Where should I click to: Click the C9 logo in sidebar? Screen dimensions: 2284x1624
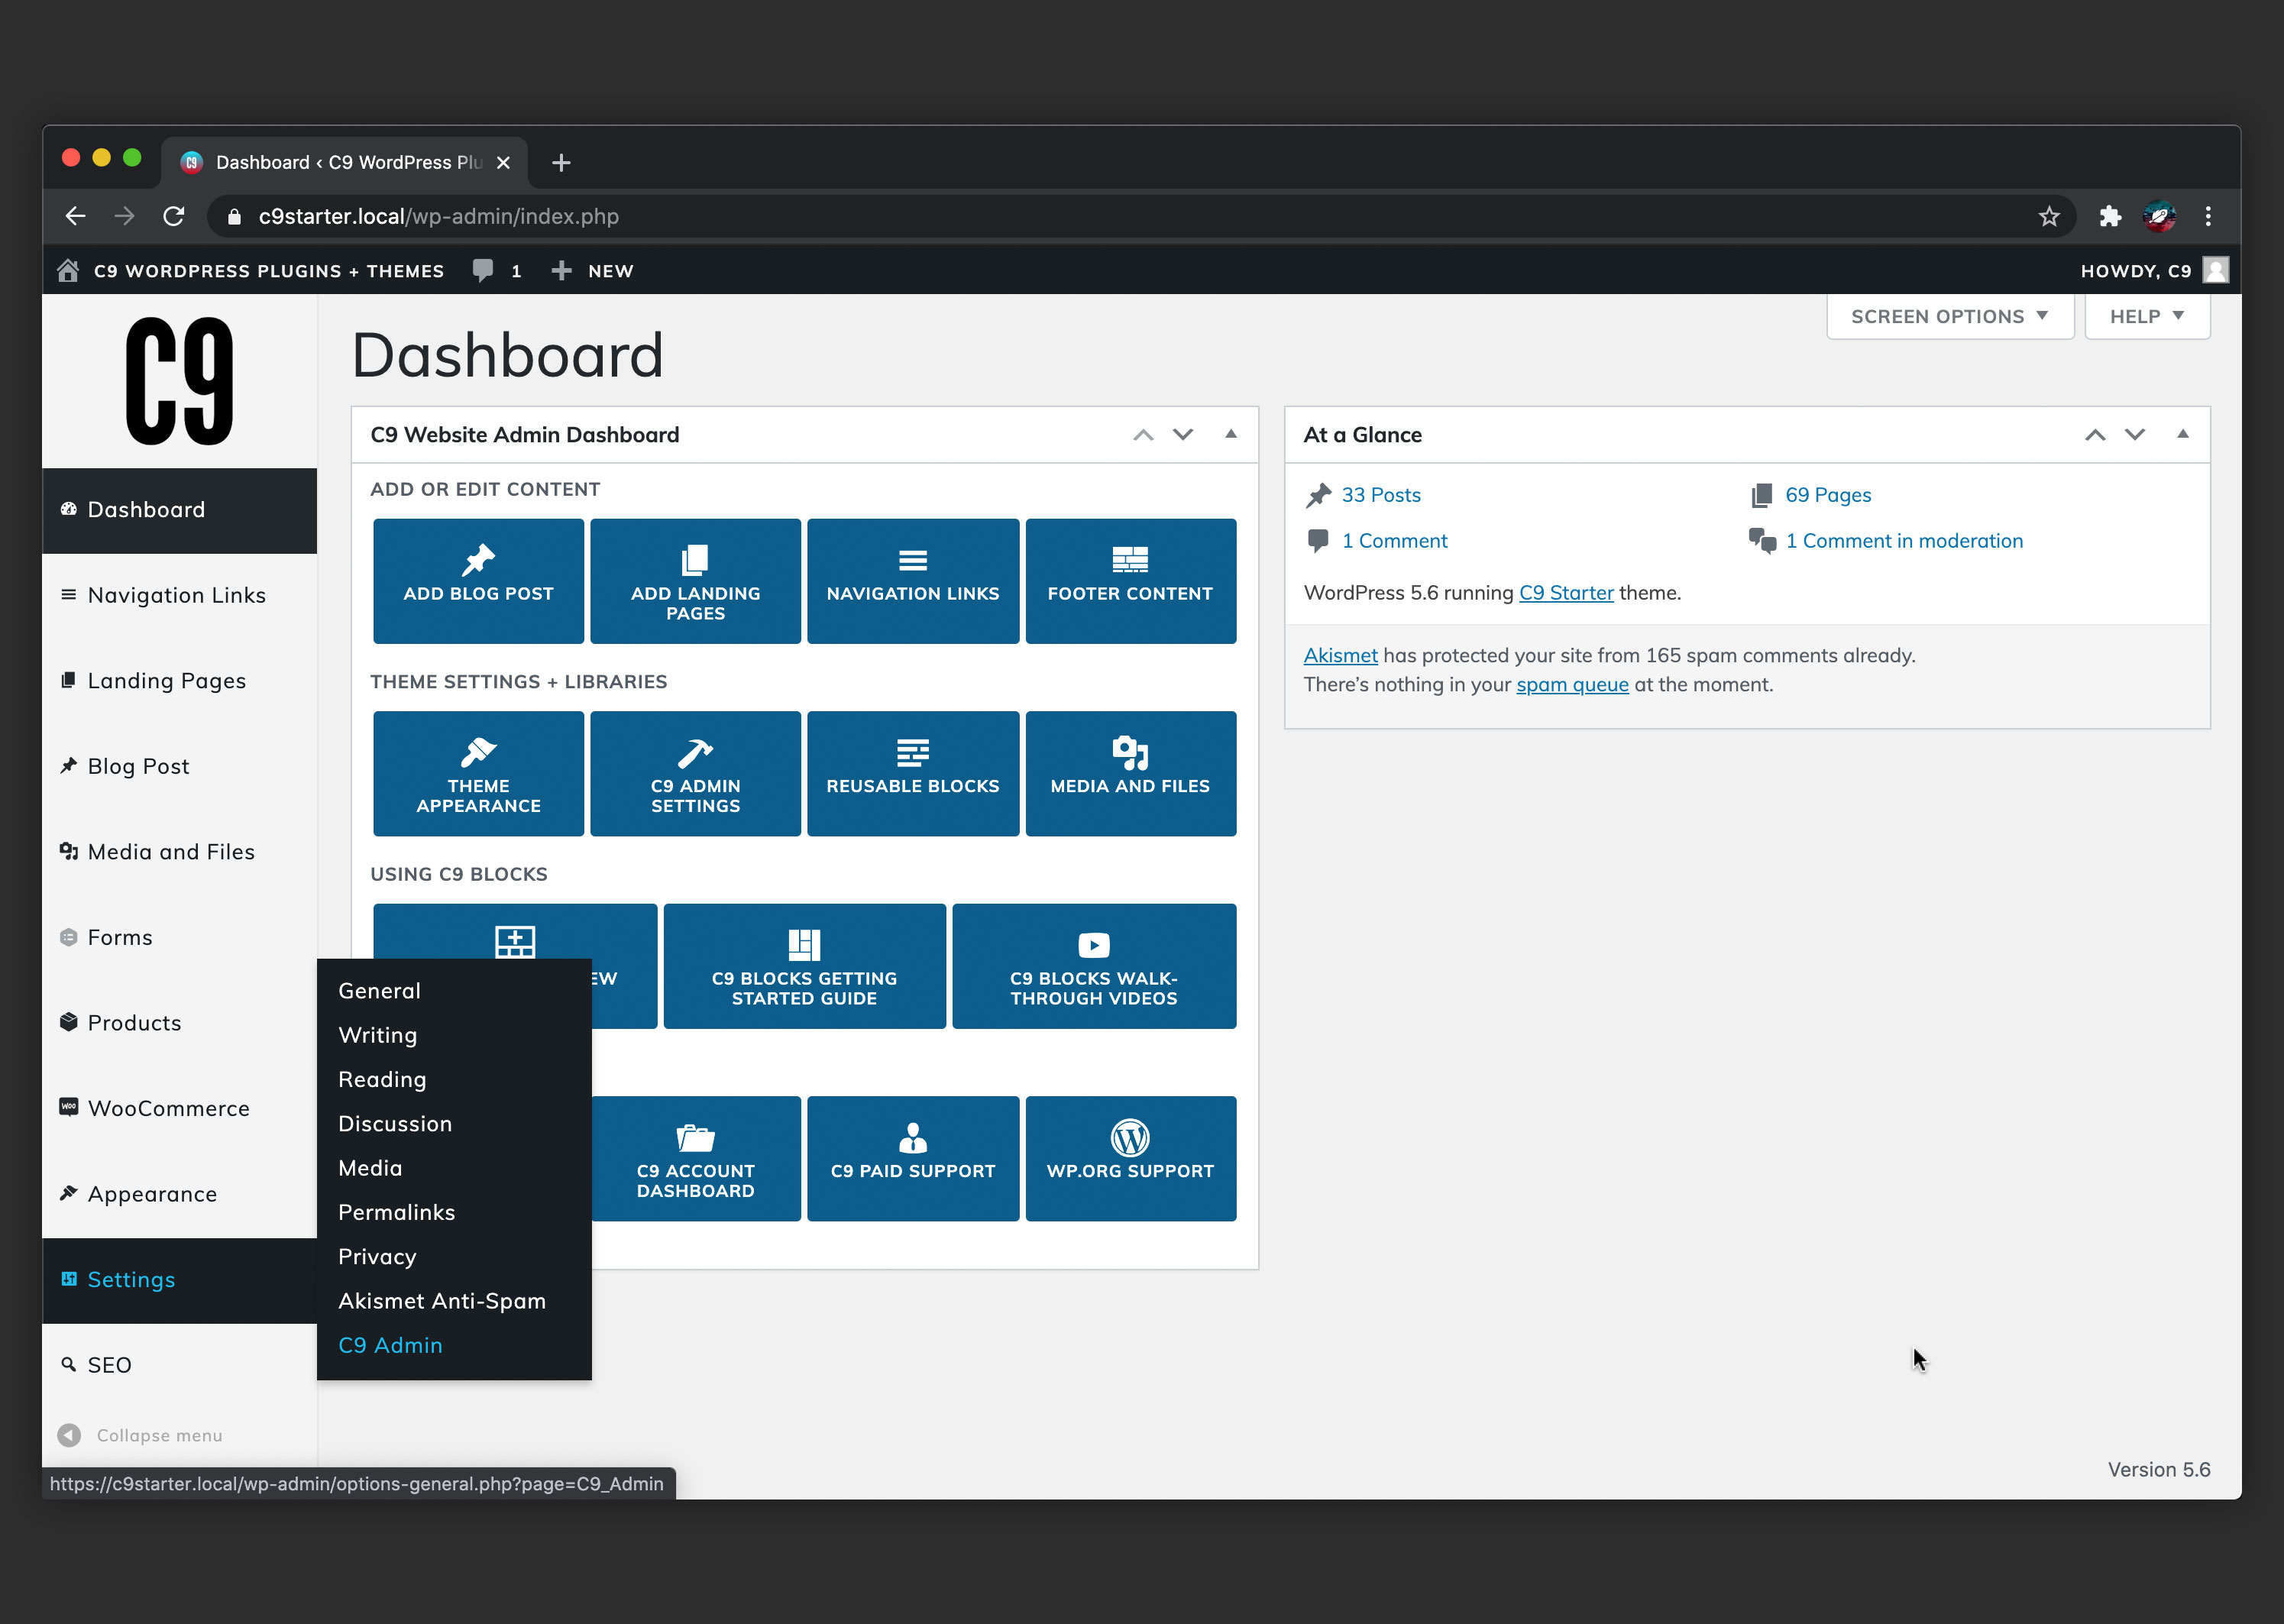point(180,381)
